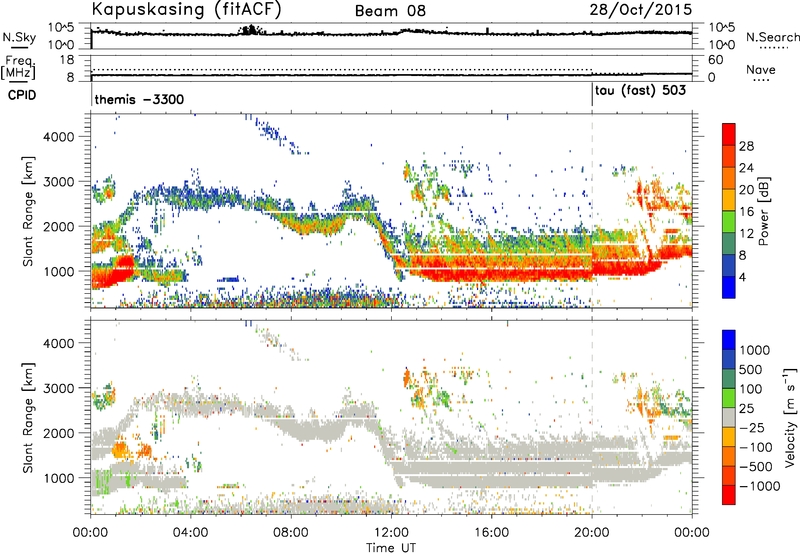Click the 'Power [dB]' colorbar label

763,212
